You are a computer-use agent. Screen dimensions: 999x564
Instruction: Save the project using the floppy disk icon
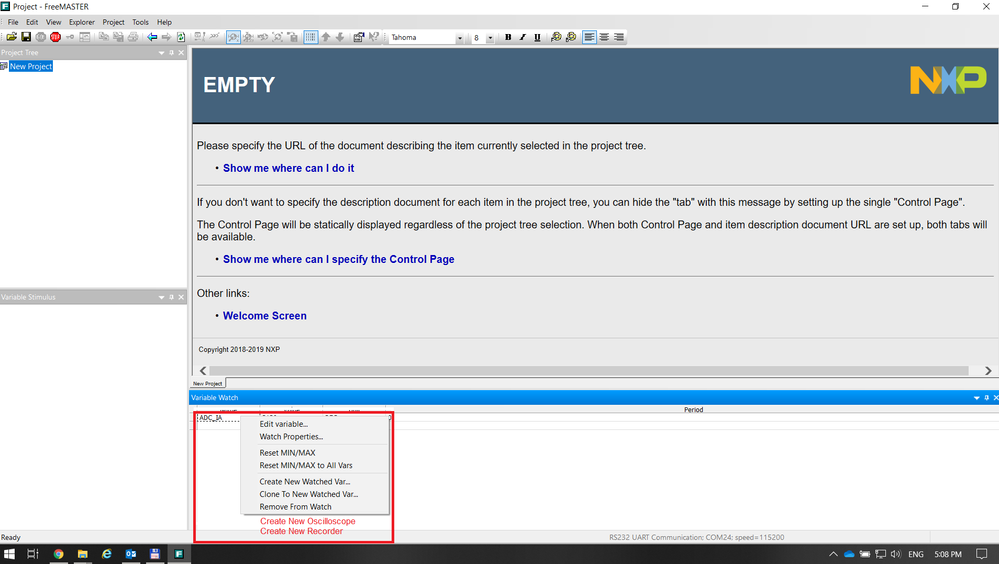click(x=26, y=37)
